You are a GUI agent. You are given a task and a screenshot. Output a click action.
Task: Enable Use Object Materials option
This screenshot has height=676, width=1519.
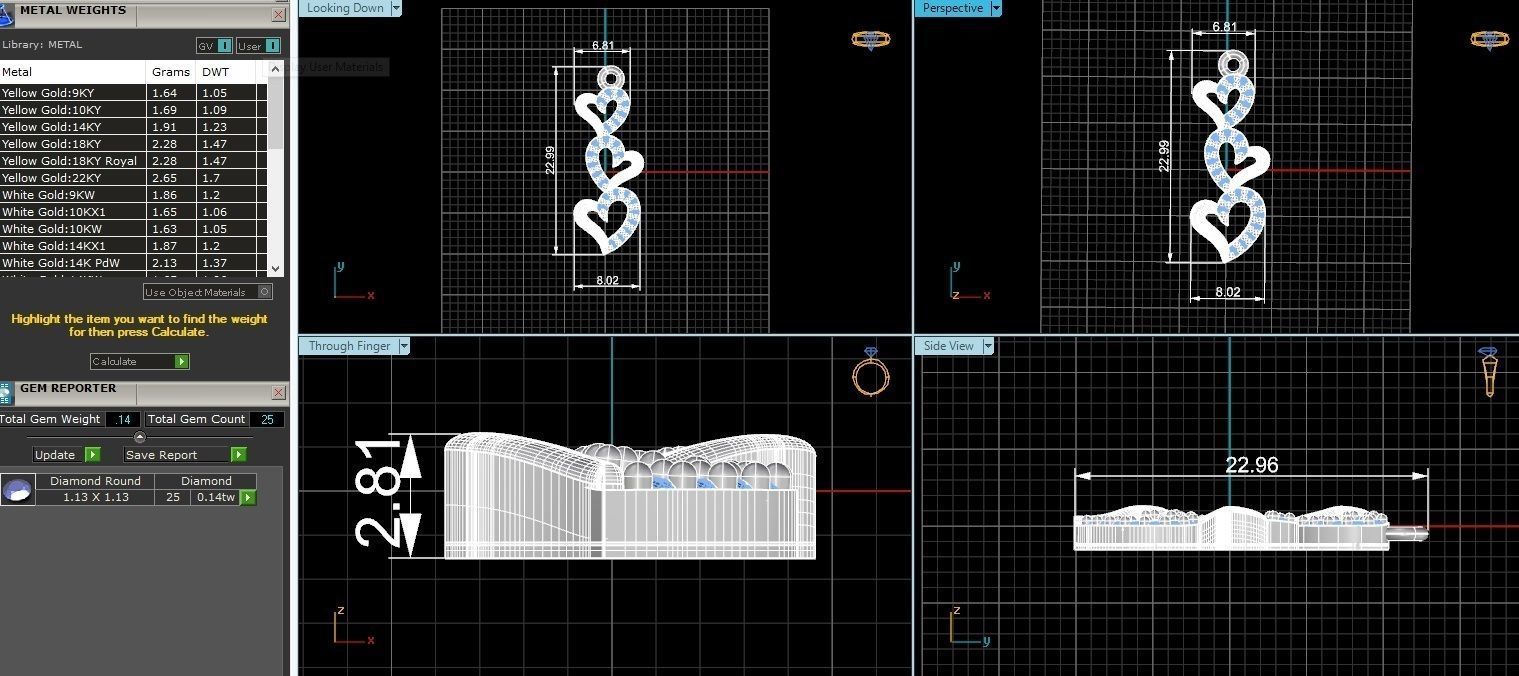click(208, 292)
